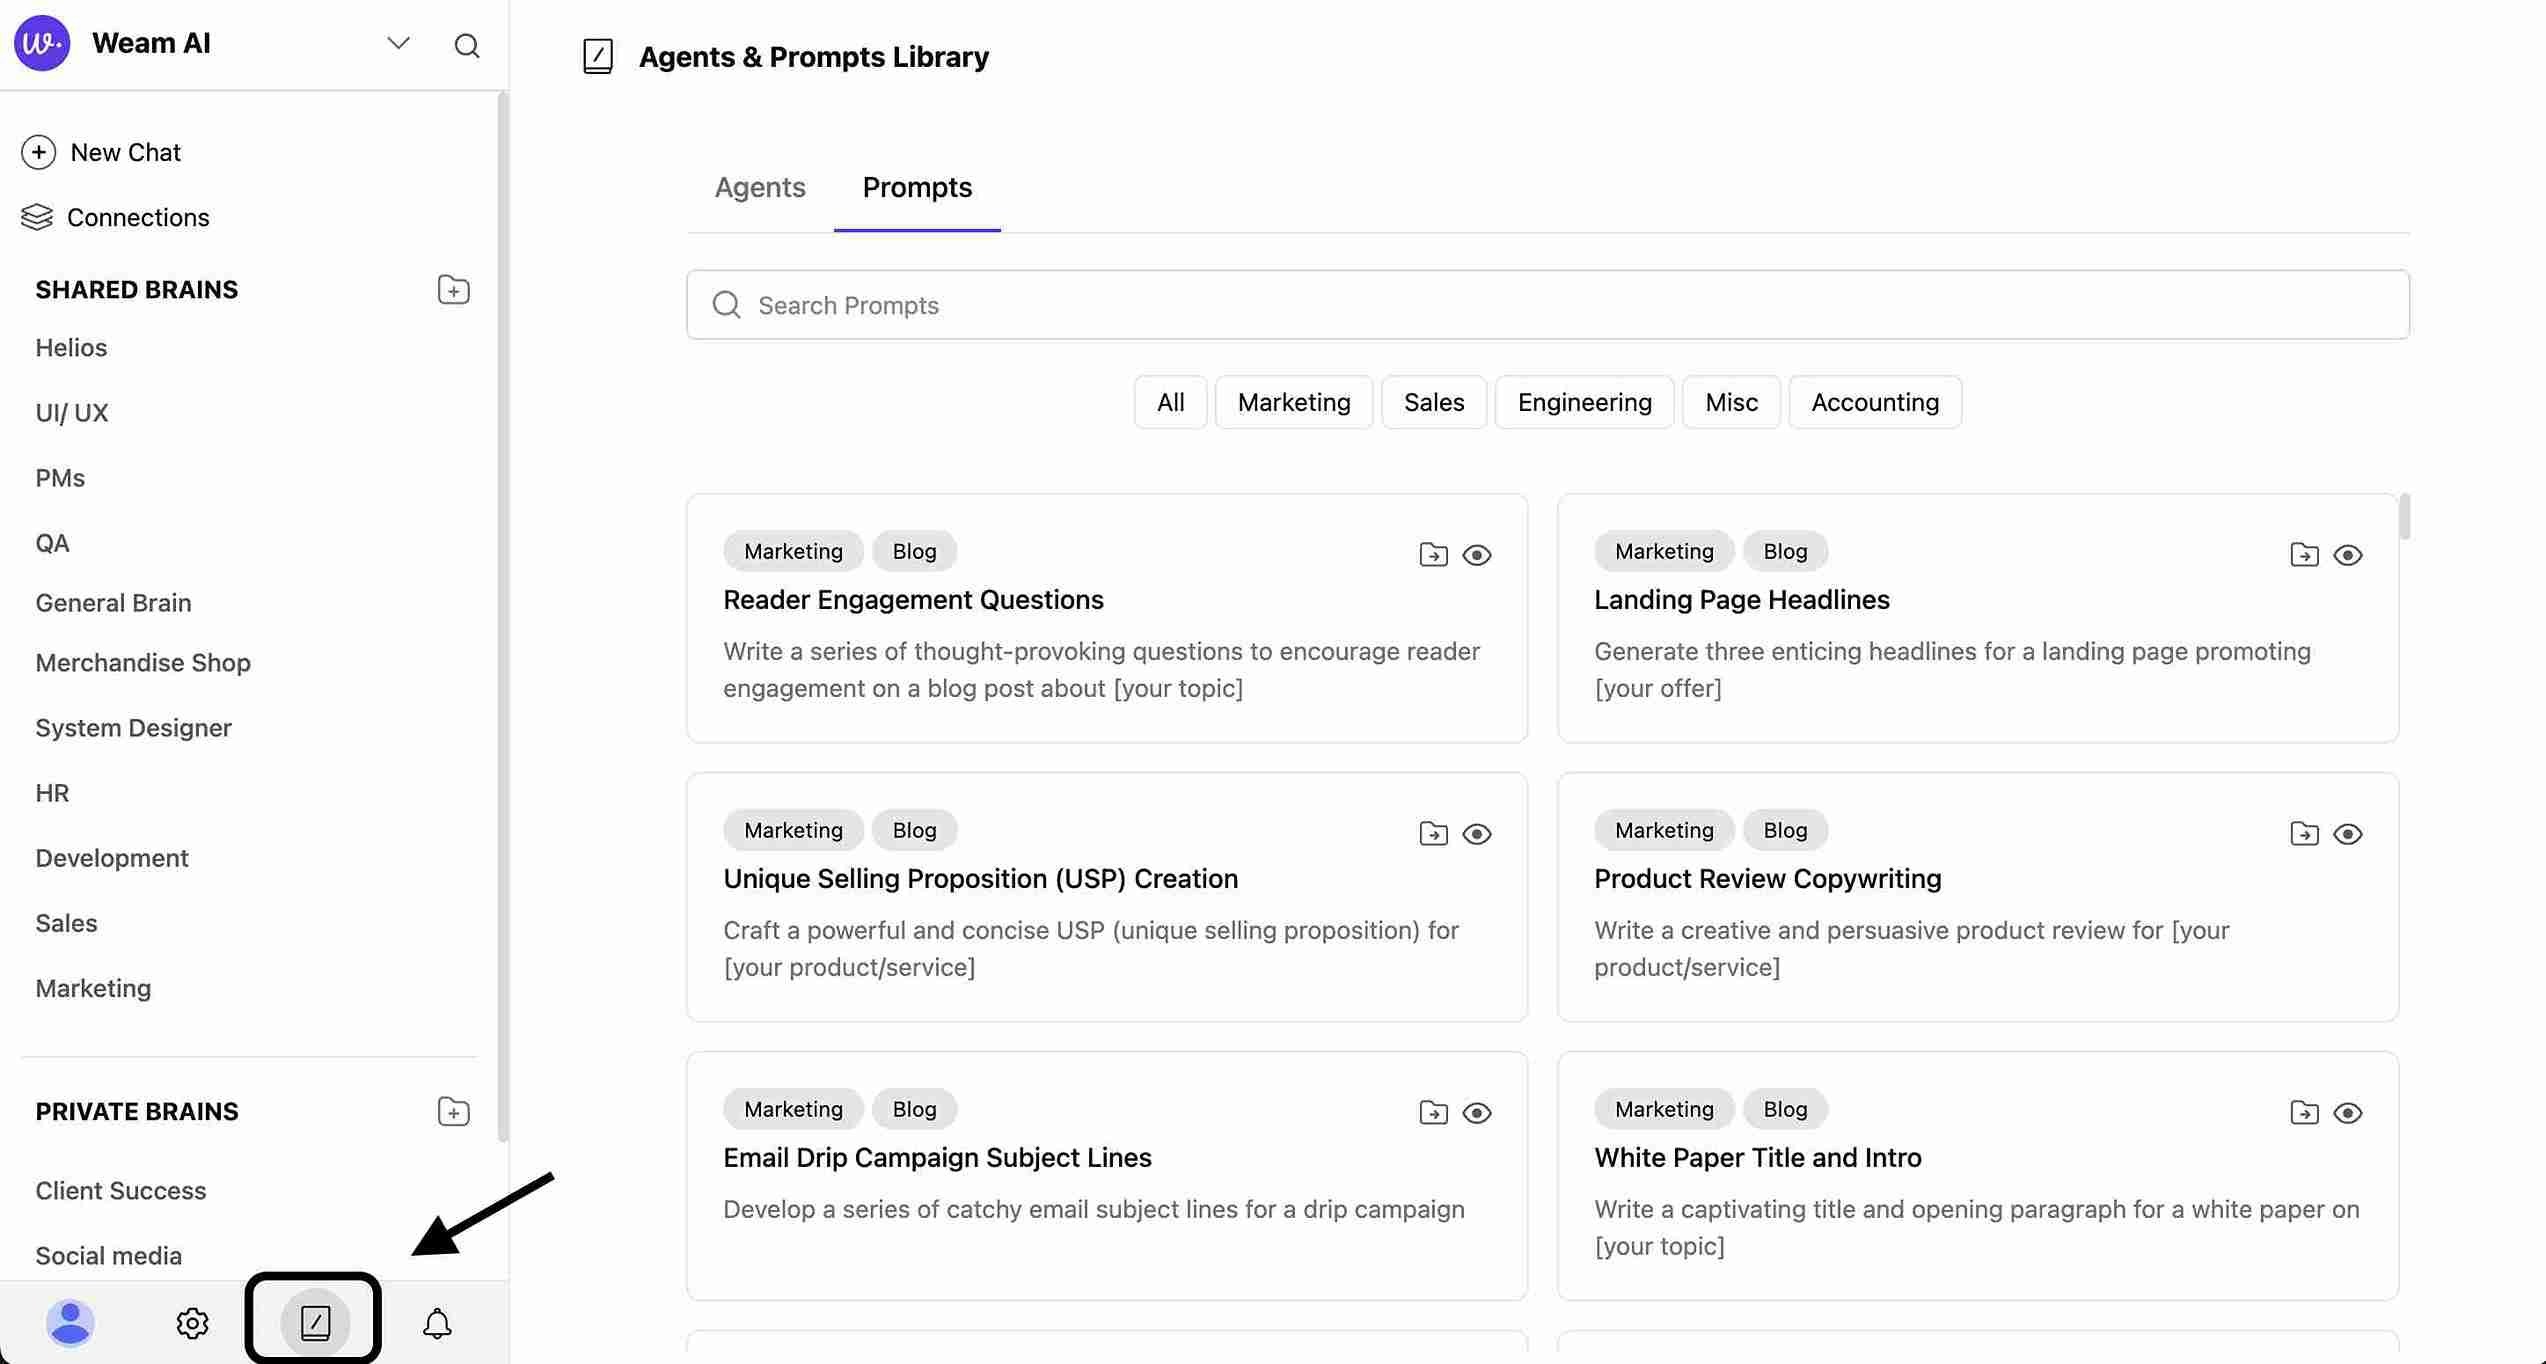Select the Prompts tab
This screenshot has height=1364, width=2546.
(916, 188)
